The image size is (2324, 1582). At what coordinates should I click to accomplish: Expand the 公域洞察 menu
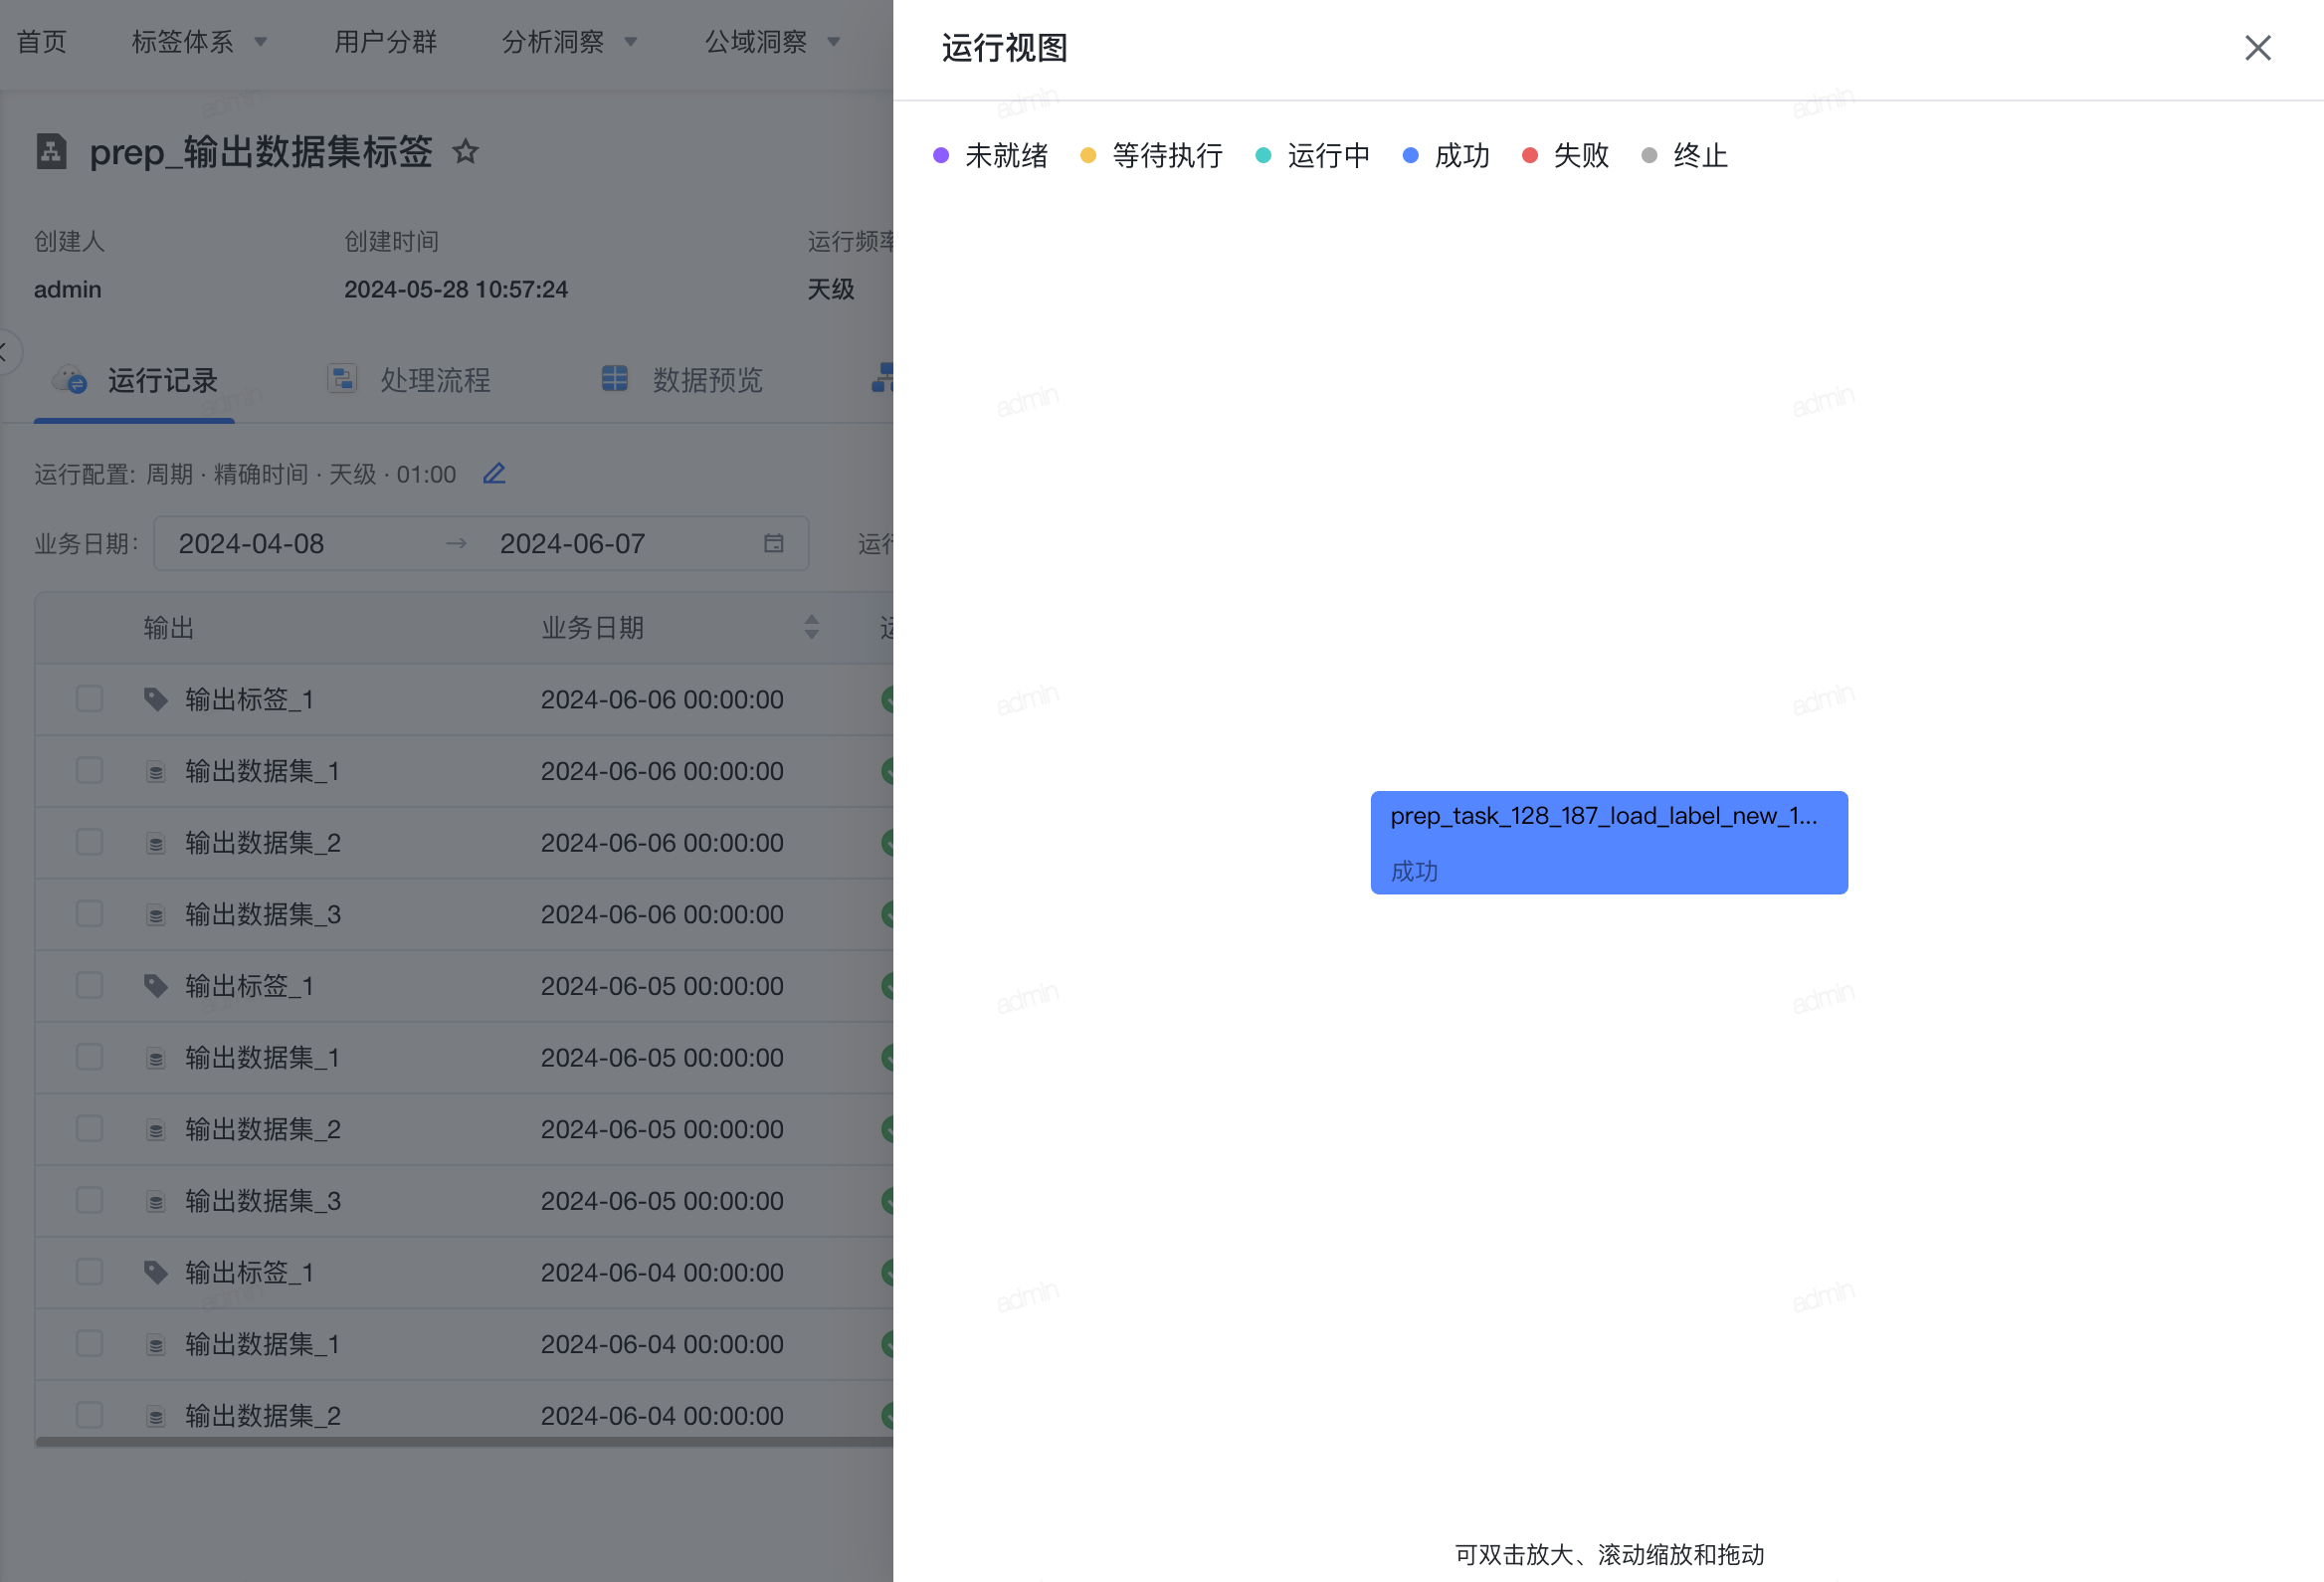pyautogui.click(x=772, y=42)
